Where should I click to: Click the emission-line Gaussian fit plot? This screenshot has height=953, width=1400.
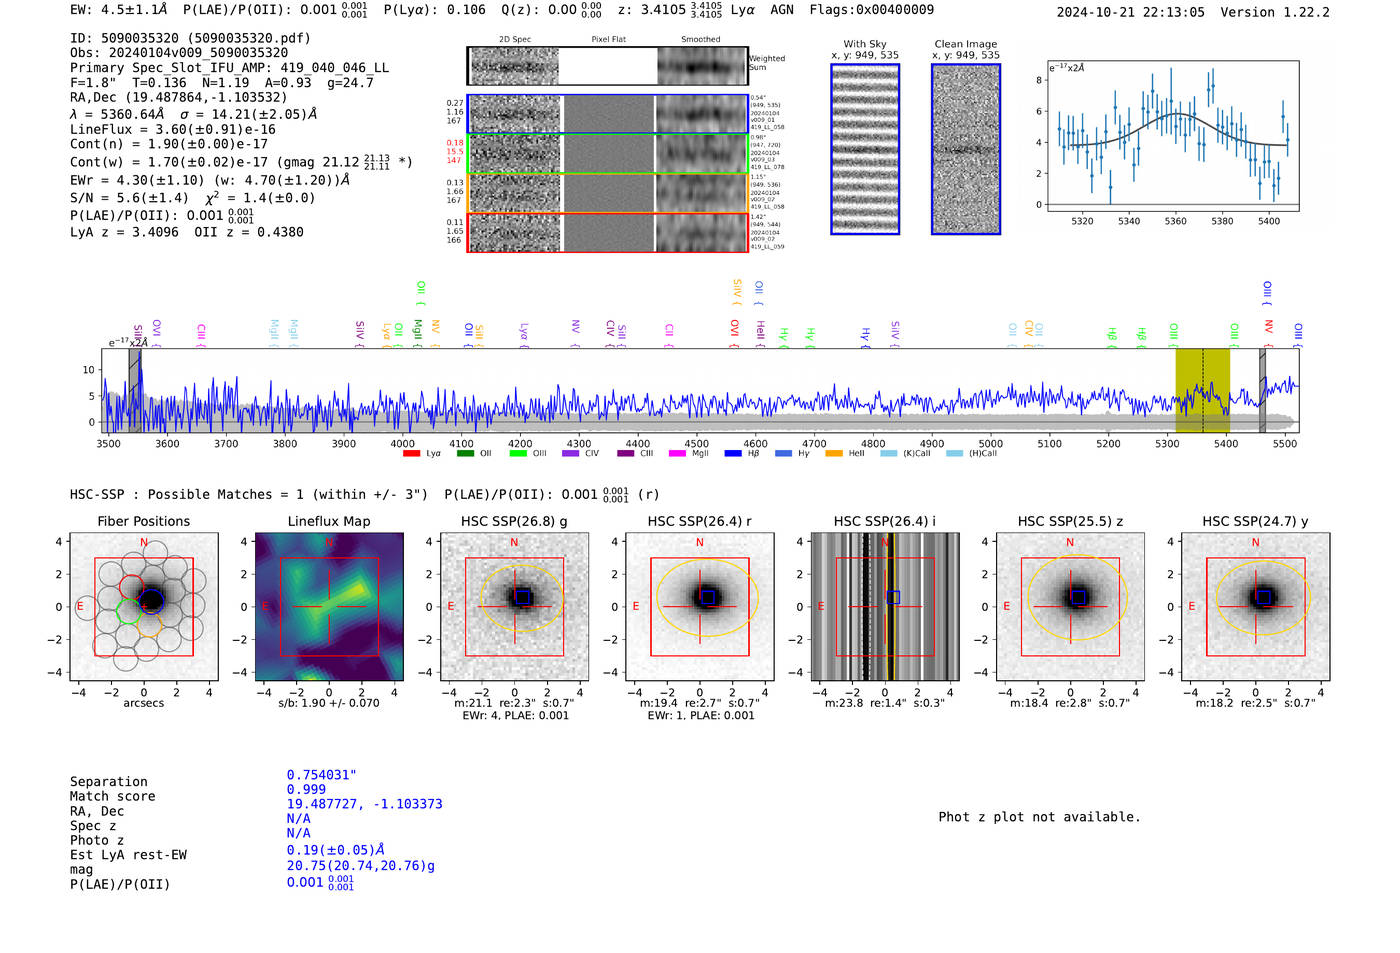[x=1172, y=136]
